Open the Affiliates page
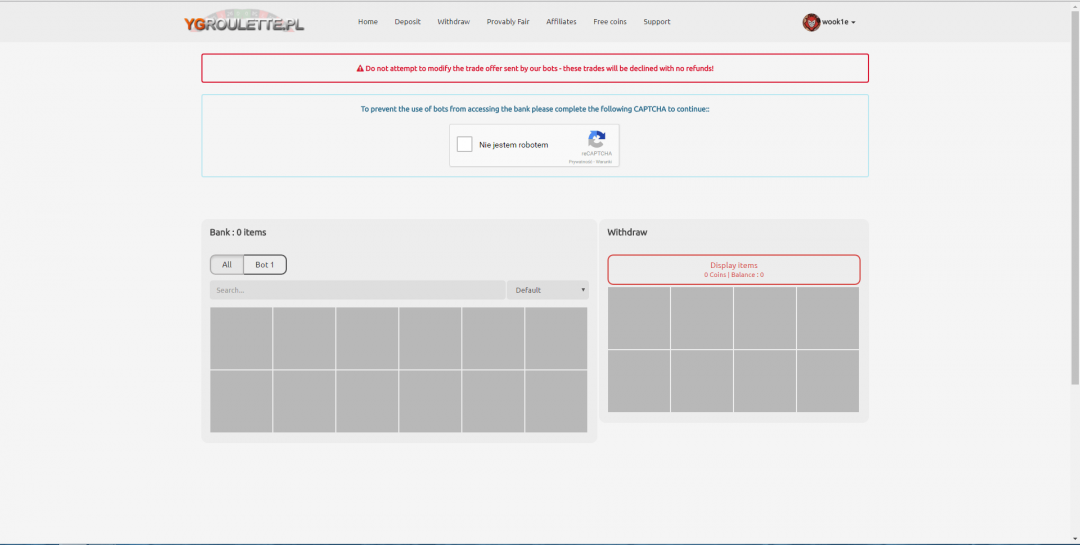Viewport: 1080px width, 545px height. [561, 22]
